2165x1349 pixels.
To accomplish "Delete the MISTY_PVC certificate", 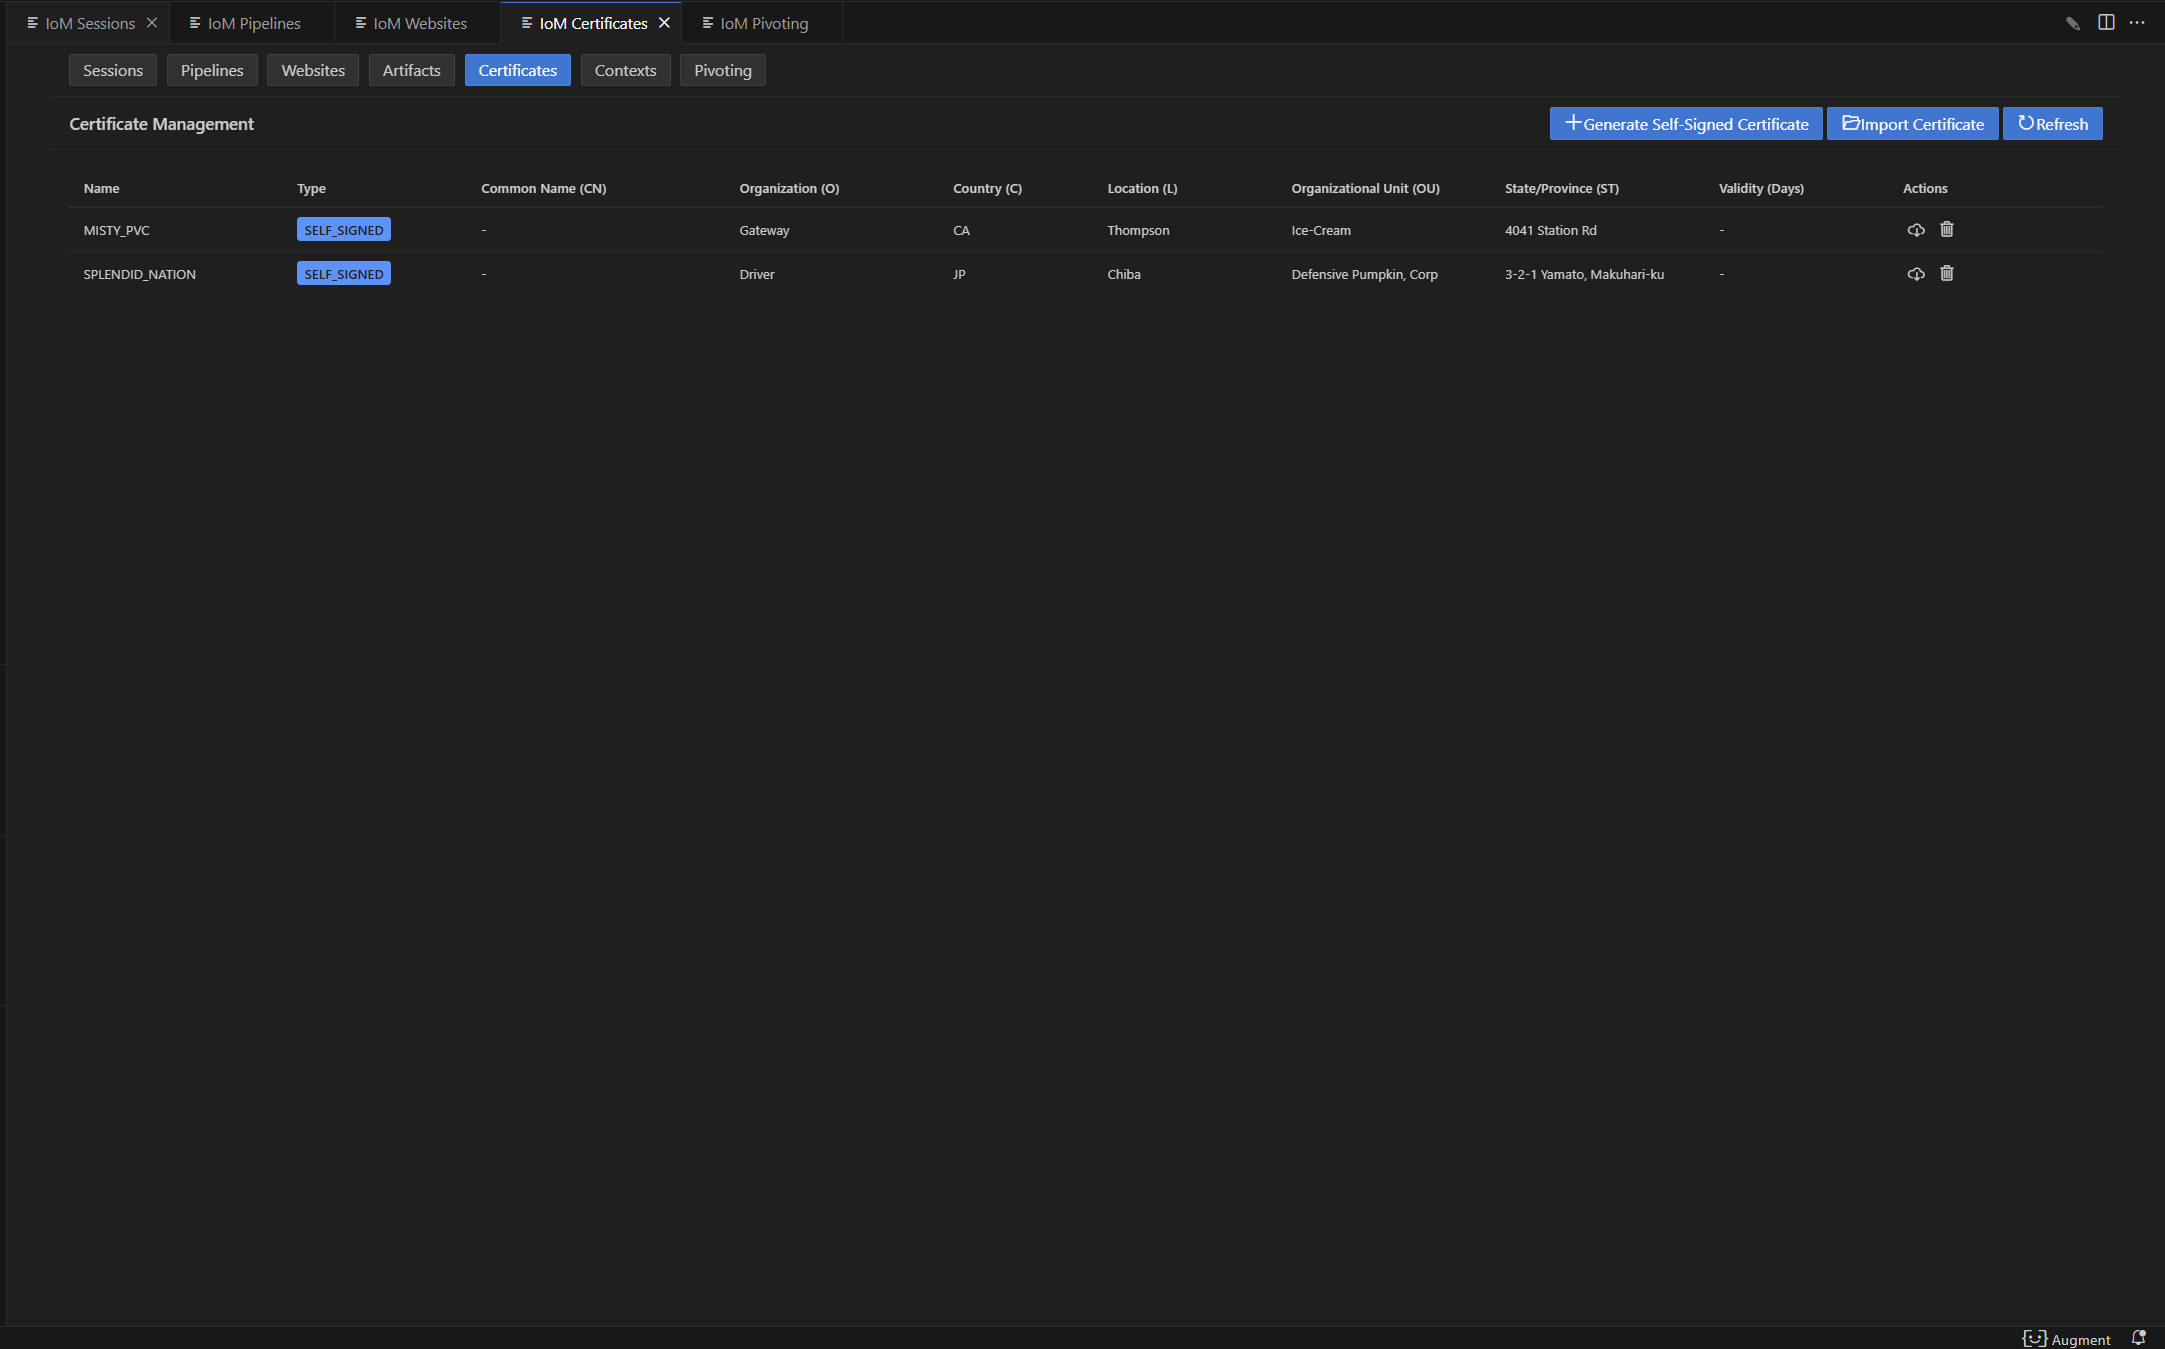I will coord(1946,230).
